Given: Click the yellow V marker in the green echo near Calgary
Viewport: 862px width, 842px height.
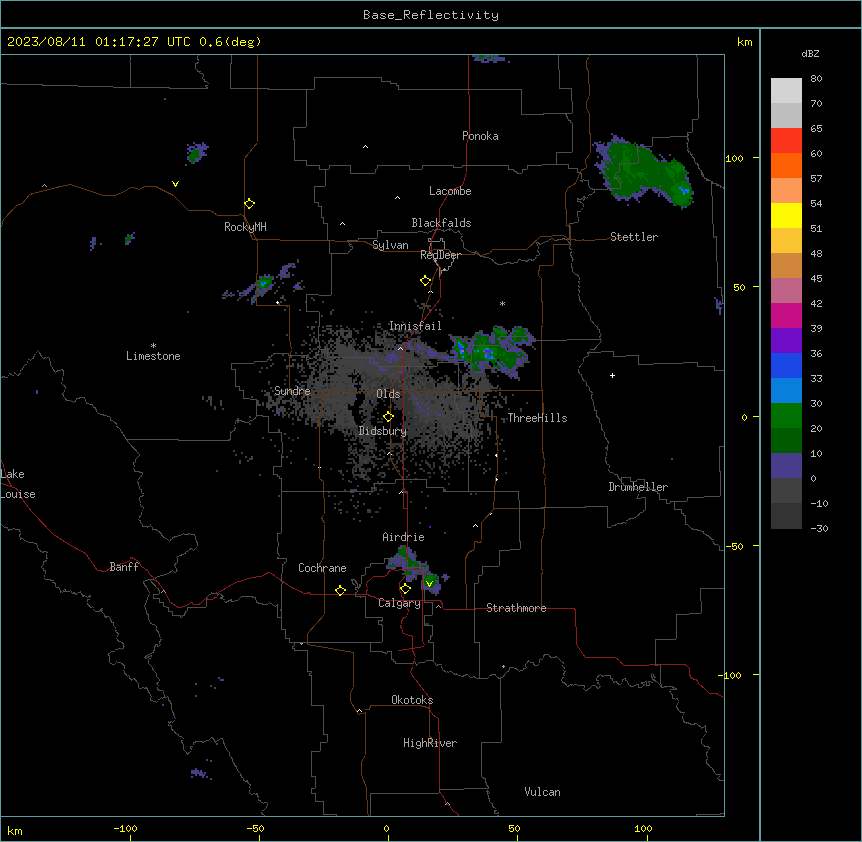Looking at the screenshot, I should pos(429,583).
